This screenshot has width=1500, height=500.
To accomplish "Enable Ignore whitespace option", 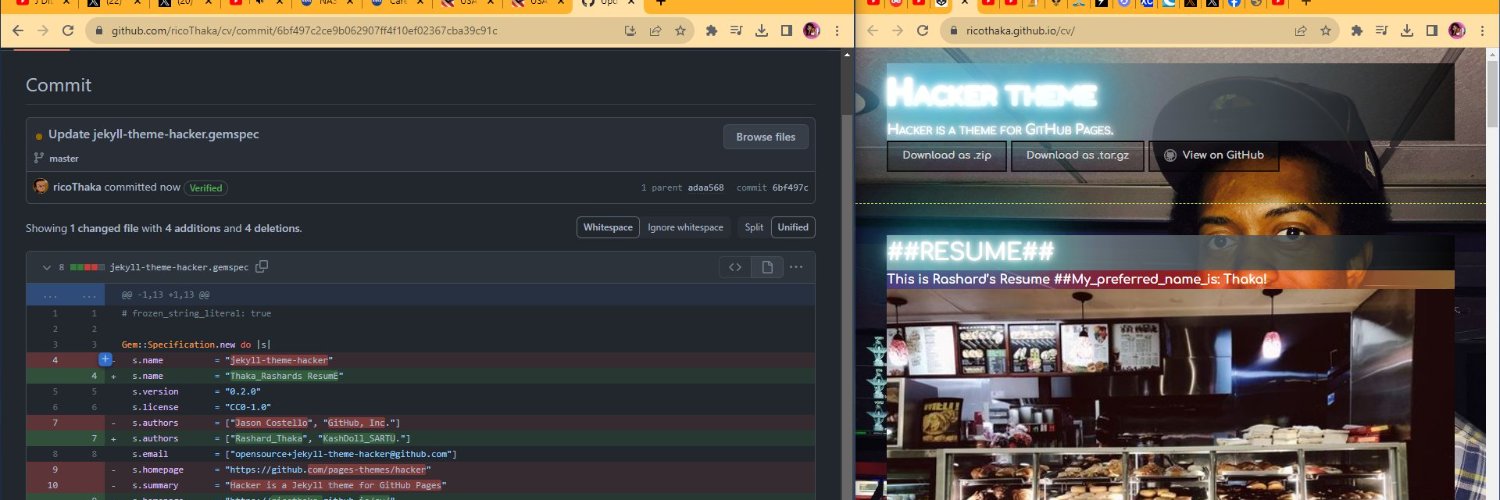I will [x=685, y=227].
